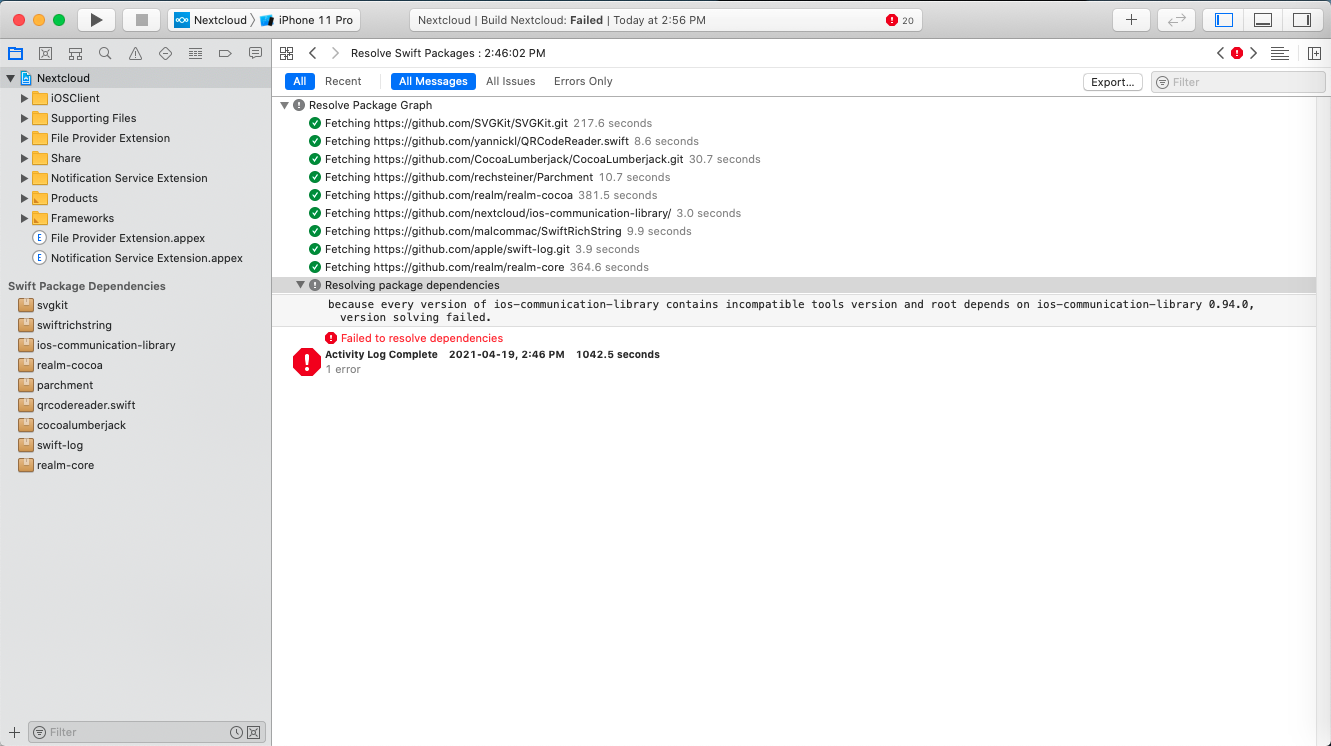
Task: Expand the Share folder
Action: (25, 158)
